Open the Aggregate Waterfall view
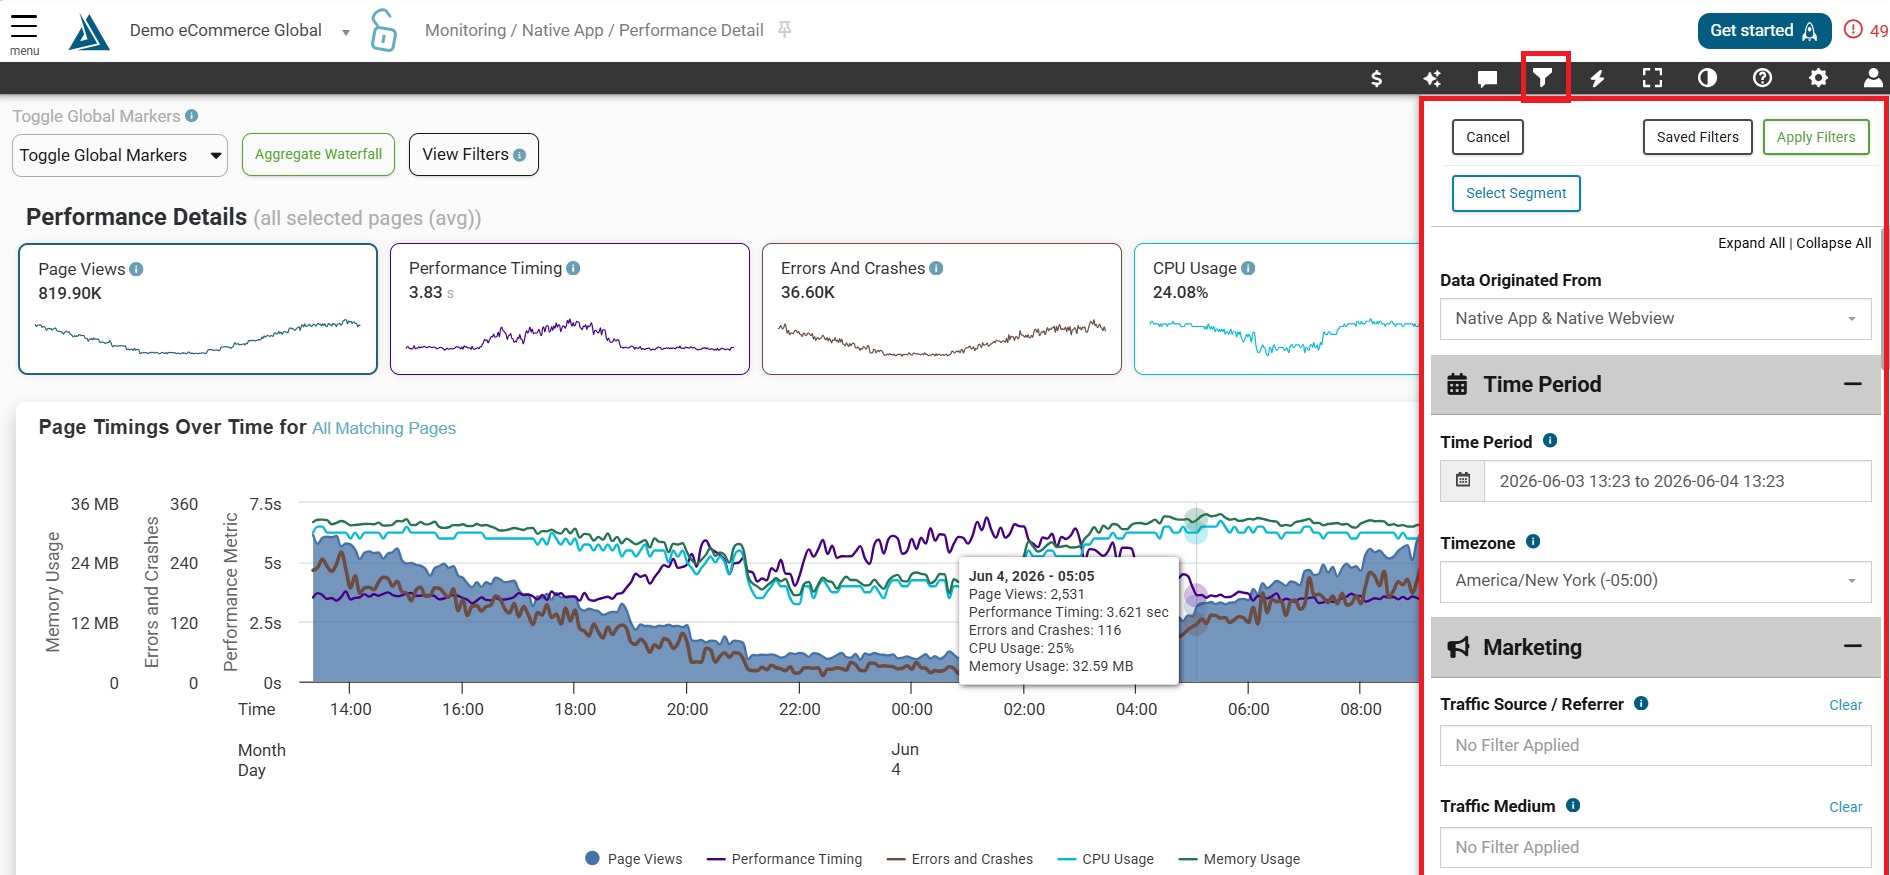This screenshot has height=875, width=1890. tap(318, 154)
